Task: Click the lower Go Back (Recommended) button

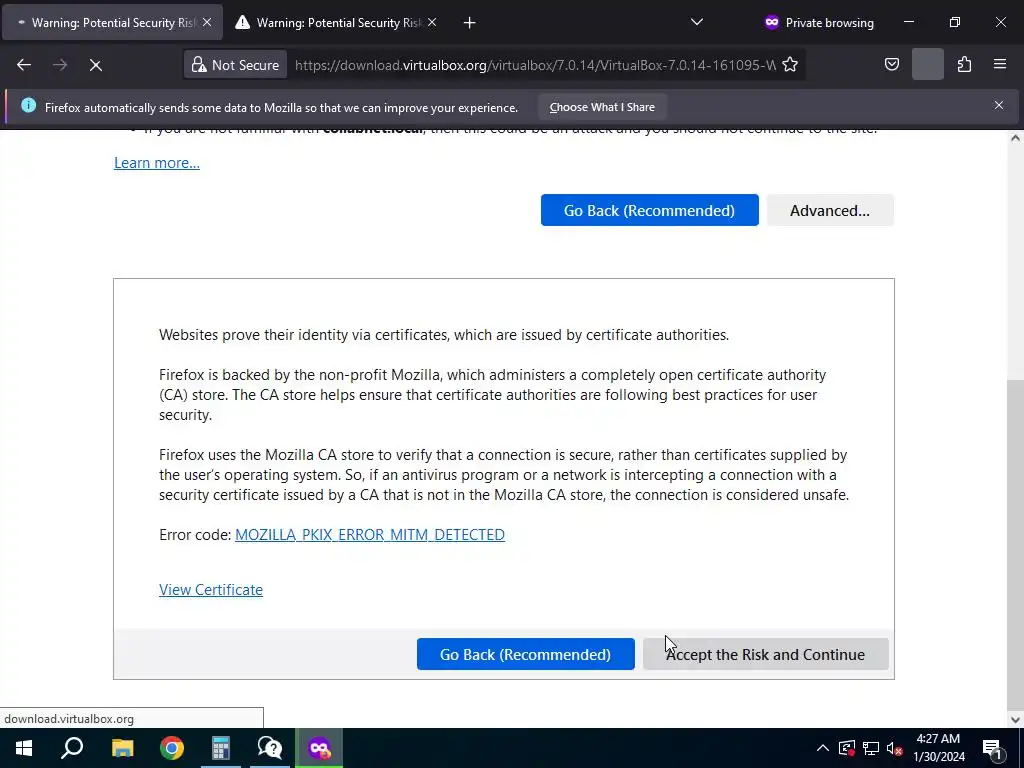Action: pos(525,654)
